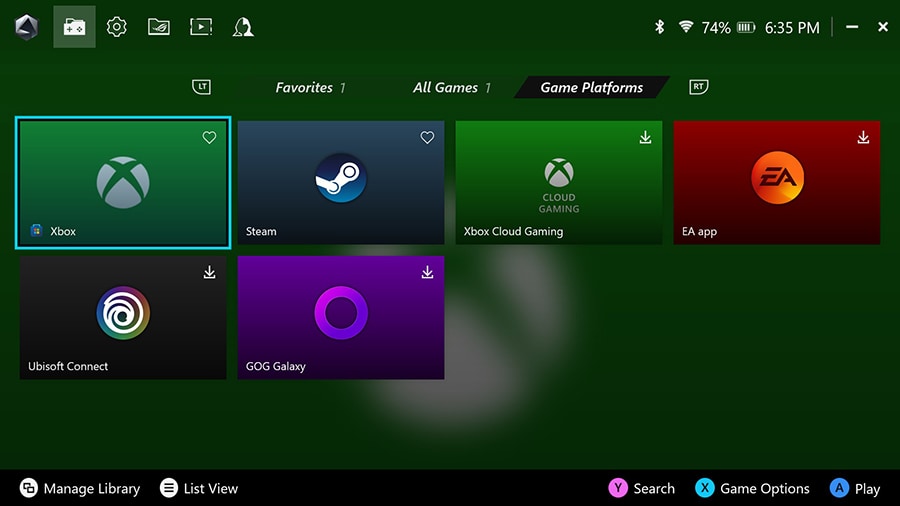Click the headset user support icon
Viewport: 900px width, 506px height.
[x=242, y=27]
